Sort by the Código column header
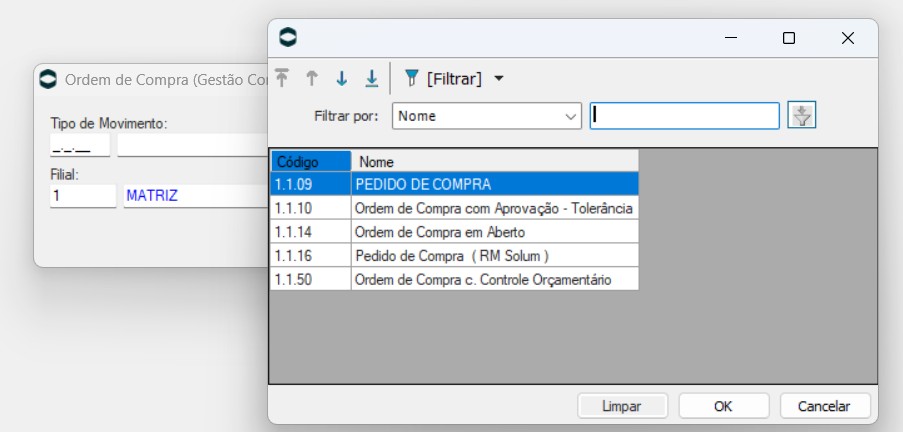Image resolution: width=903 pixels, height=432 pixels. pyautogui.click(x=311, y=161)
